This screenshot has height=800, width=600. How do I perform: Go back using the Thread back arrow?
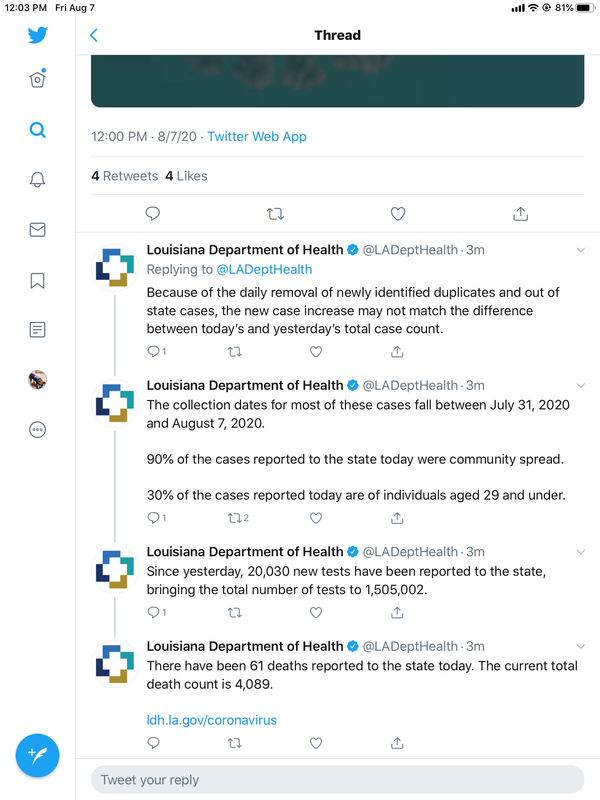[x=93, y=35]
